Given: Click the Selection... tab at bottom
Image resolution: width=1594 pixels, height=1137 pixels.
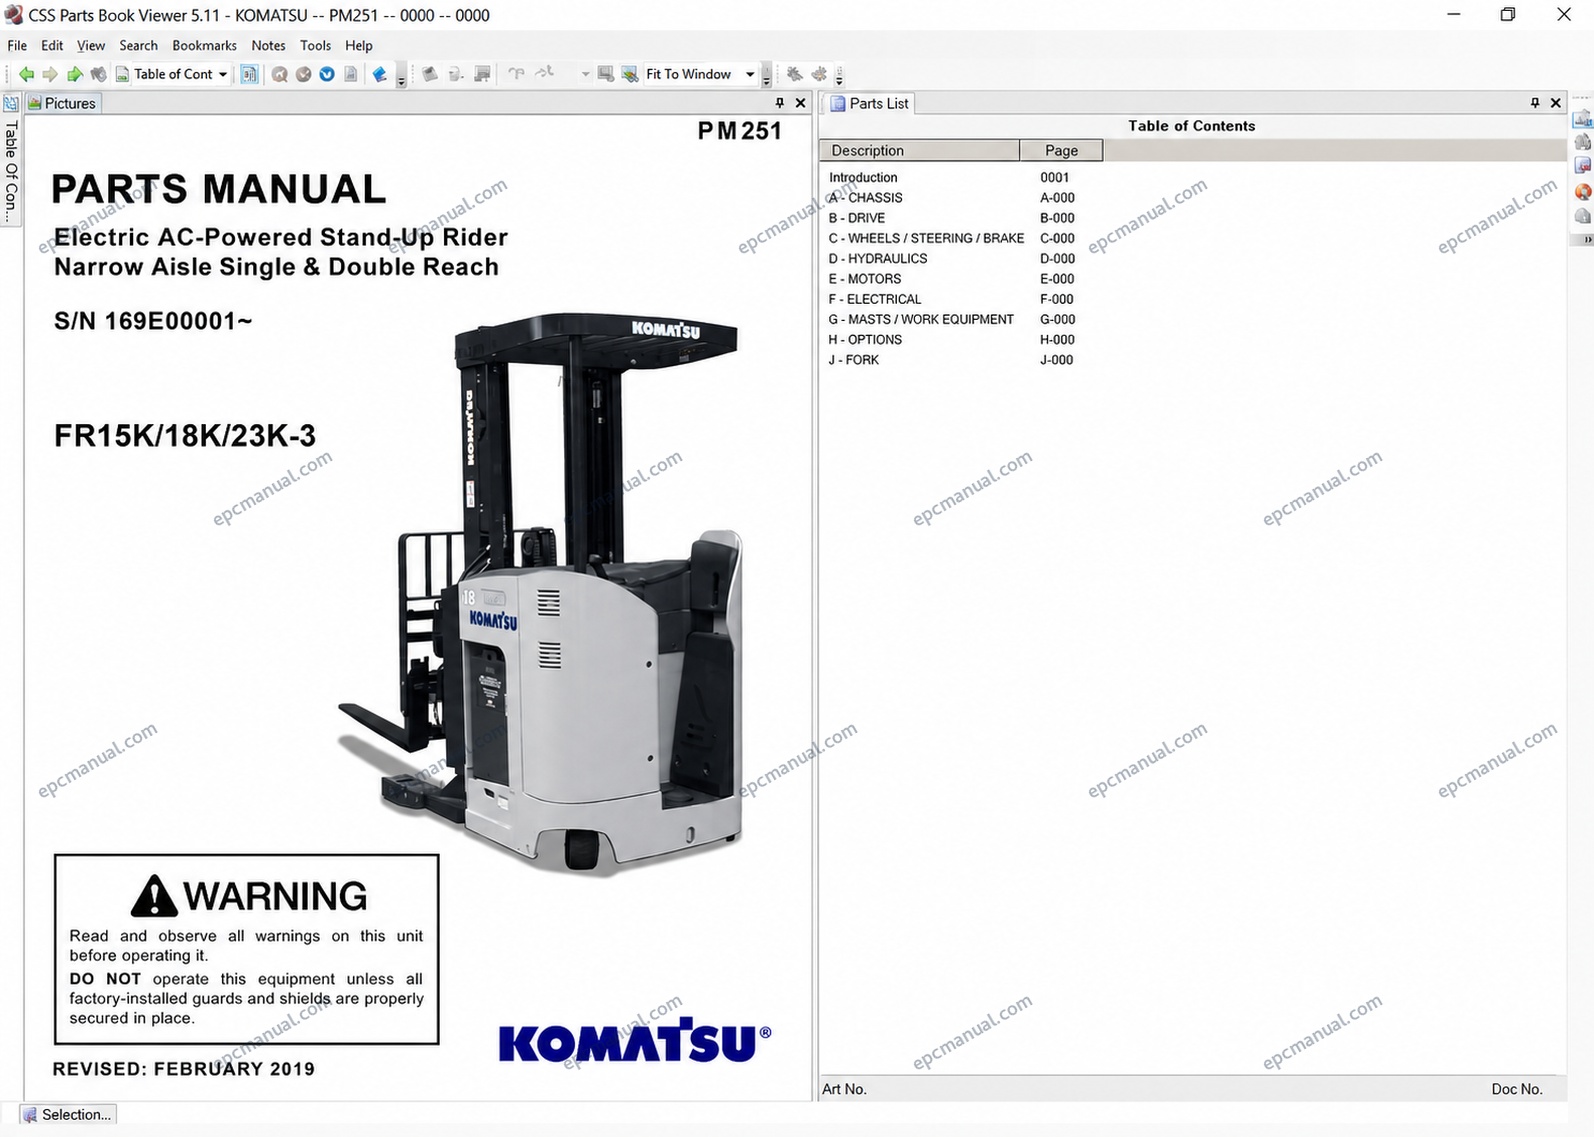Looking at the screenshot, I should click(67, 1114).
